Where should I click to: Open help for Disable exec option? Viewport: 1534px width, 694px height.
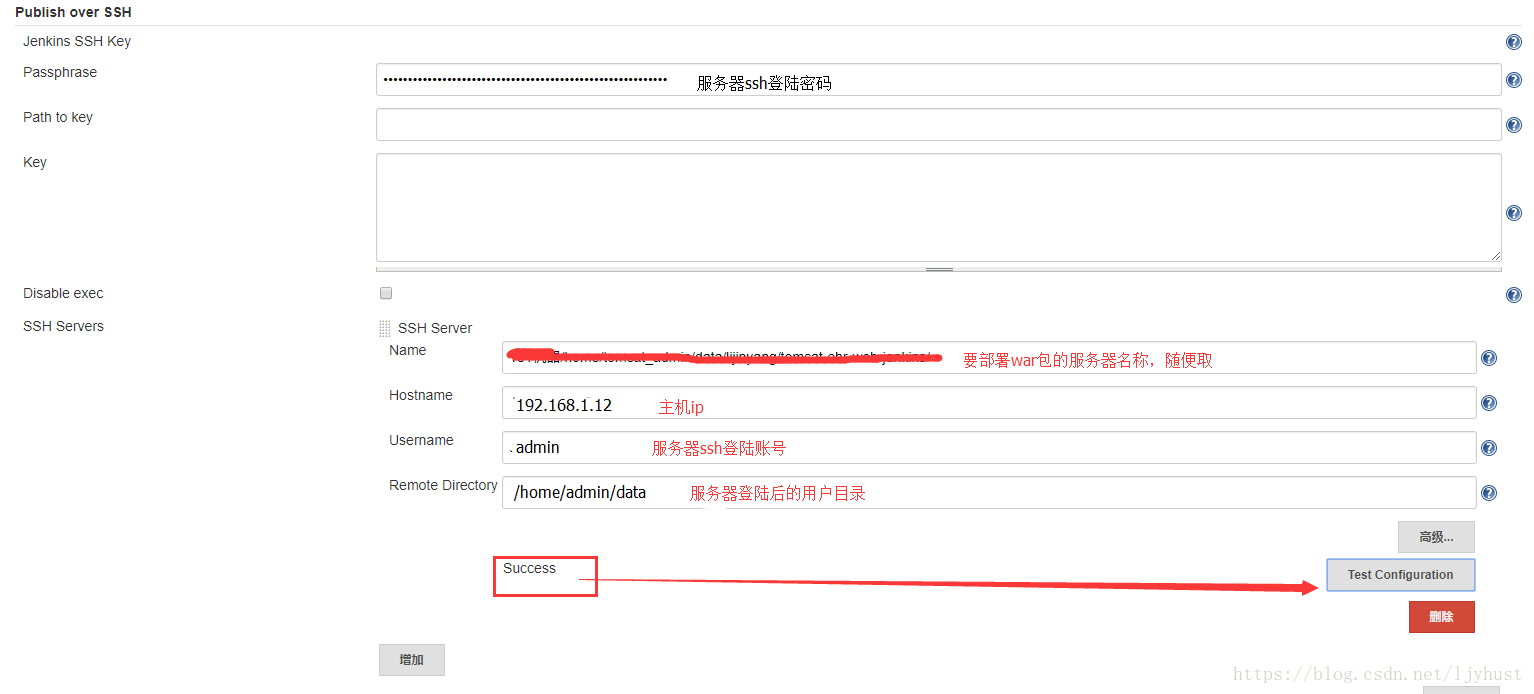(x=1513, y=294)
